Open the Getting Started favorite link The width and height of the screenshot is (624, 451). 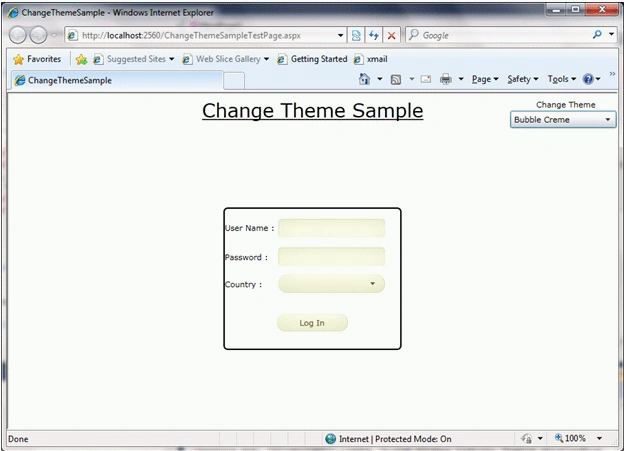(312, 59)
